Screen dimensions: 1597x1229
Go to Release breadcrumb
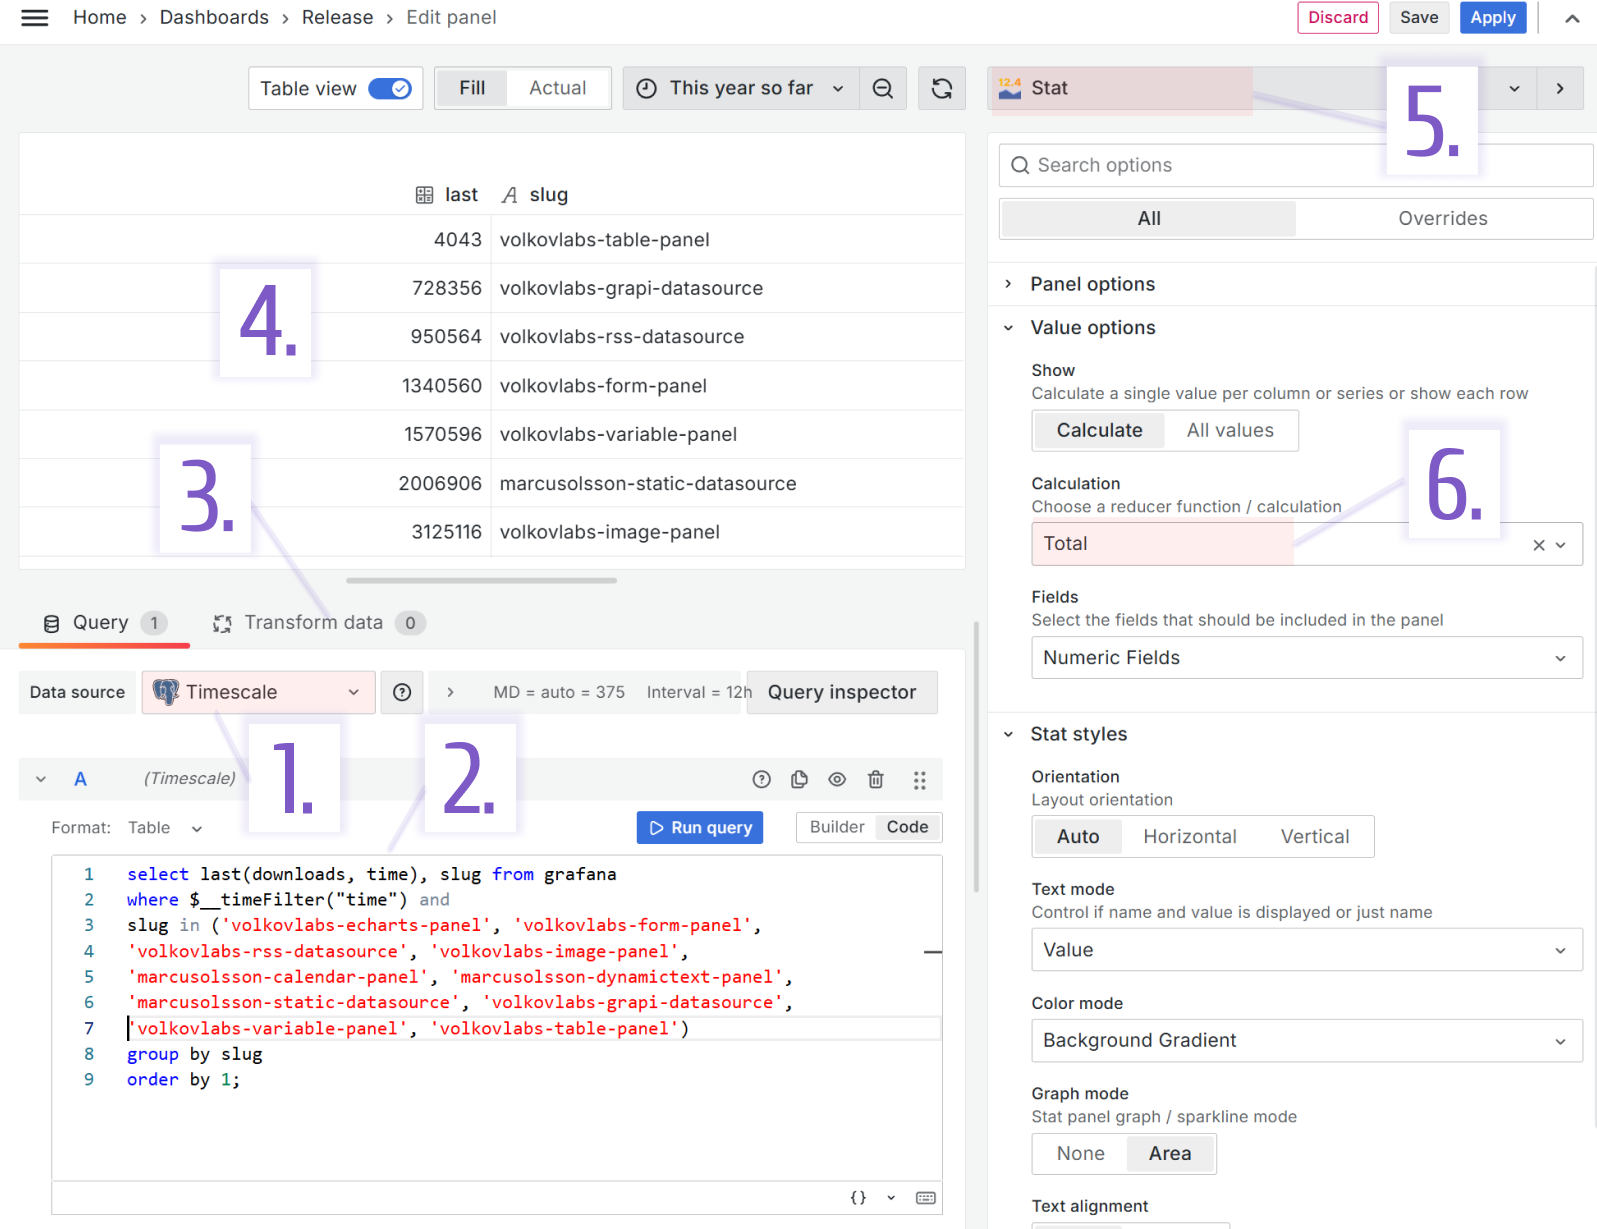337,18
